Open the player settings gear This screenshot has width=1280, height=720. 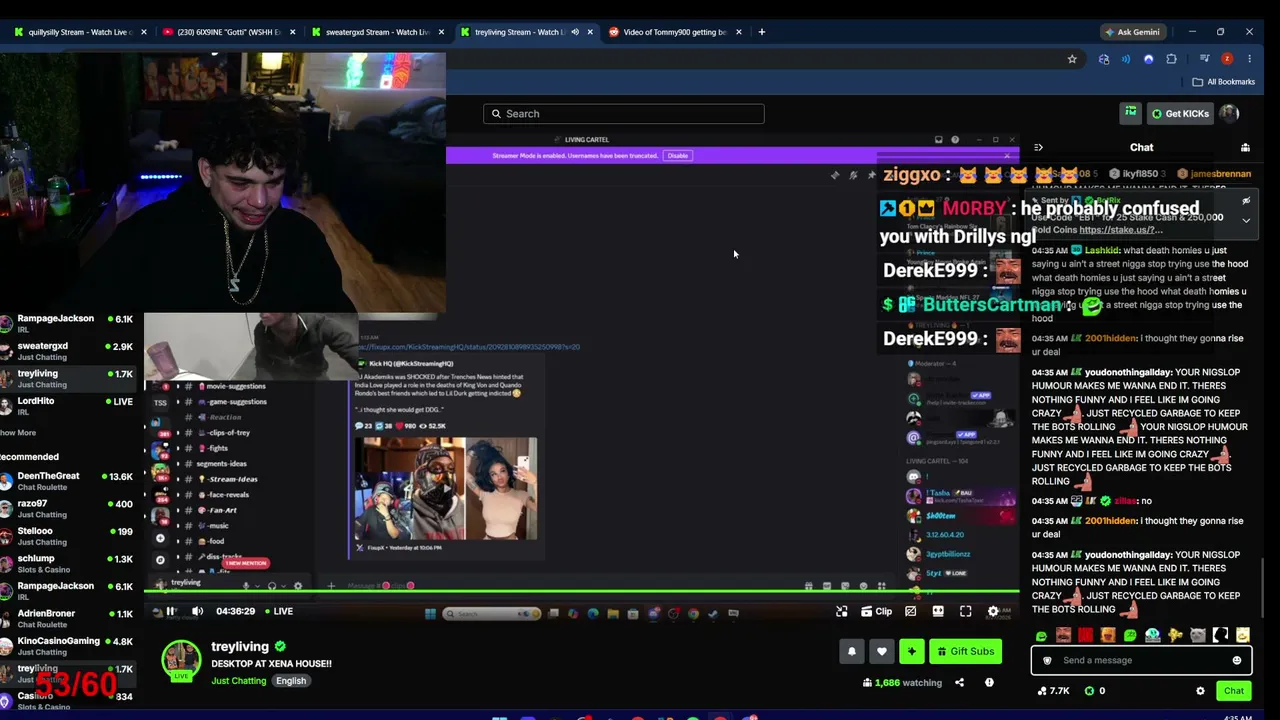[993, 611]
